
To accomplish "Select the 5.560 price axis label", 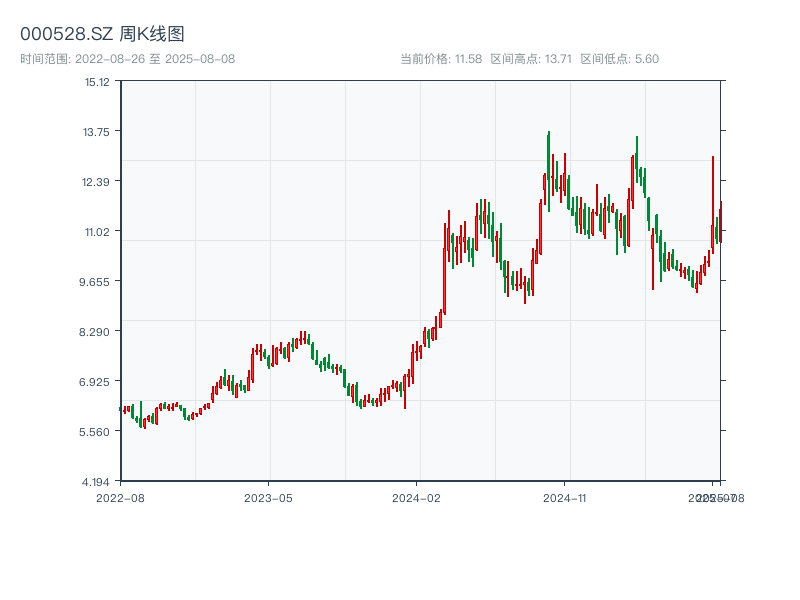I will (97, 432).
